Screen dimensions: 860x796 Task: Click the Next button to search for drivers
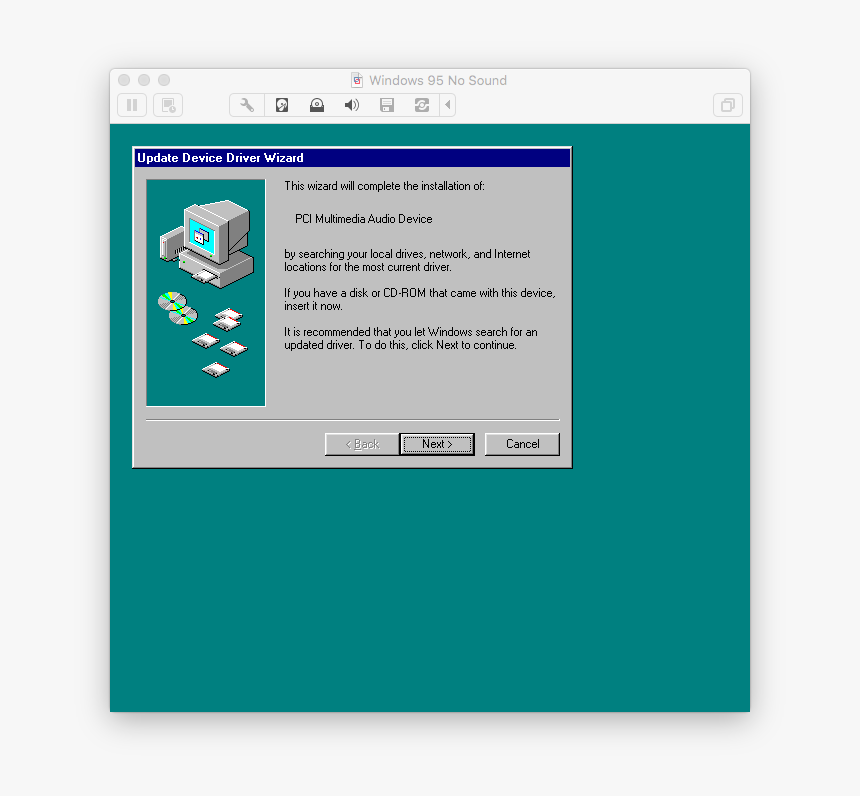pos(437,443)
